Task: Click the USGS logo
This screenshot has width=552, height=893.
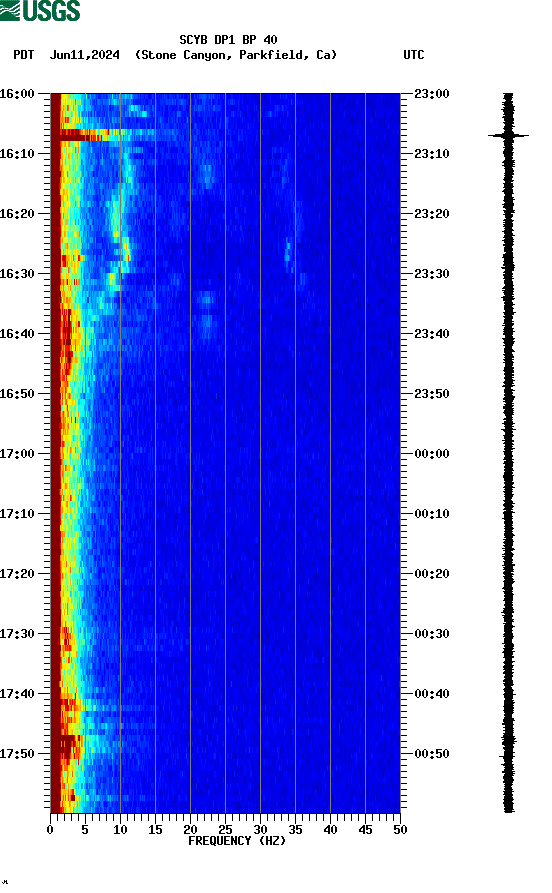Action: click(40, 10)
